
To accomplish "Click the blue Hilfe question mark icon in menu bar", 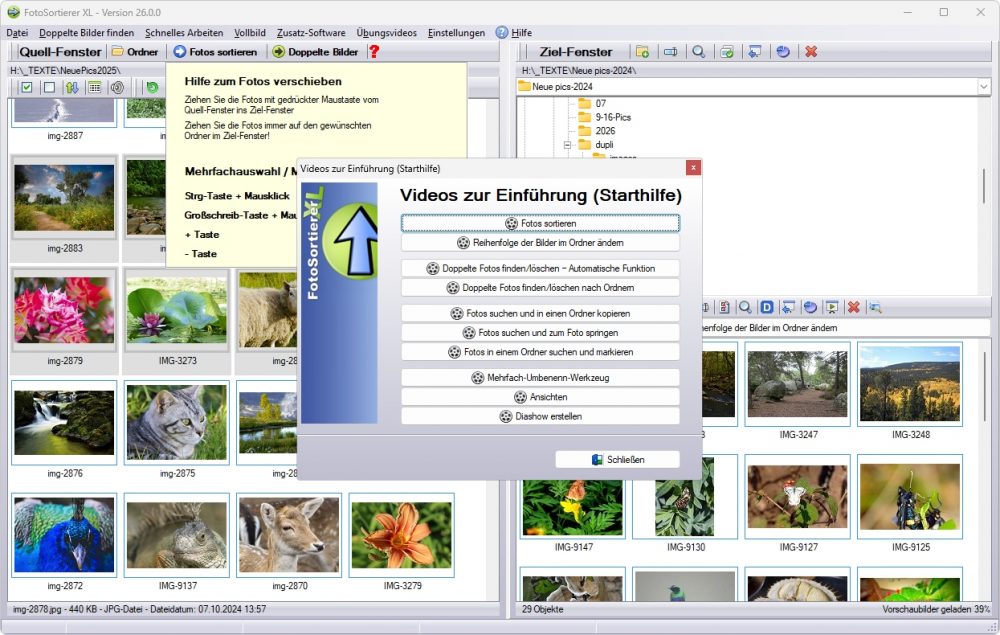I will coord(502,33).
